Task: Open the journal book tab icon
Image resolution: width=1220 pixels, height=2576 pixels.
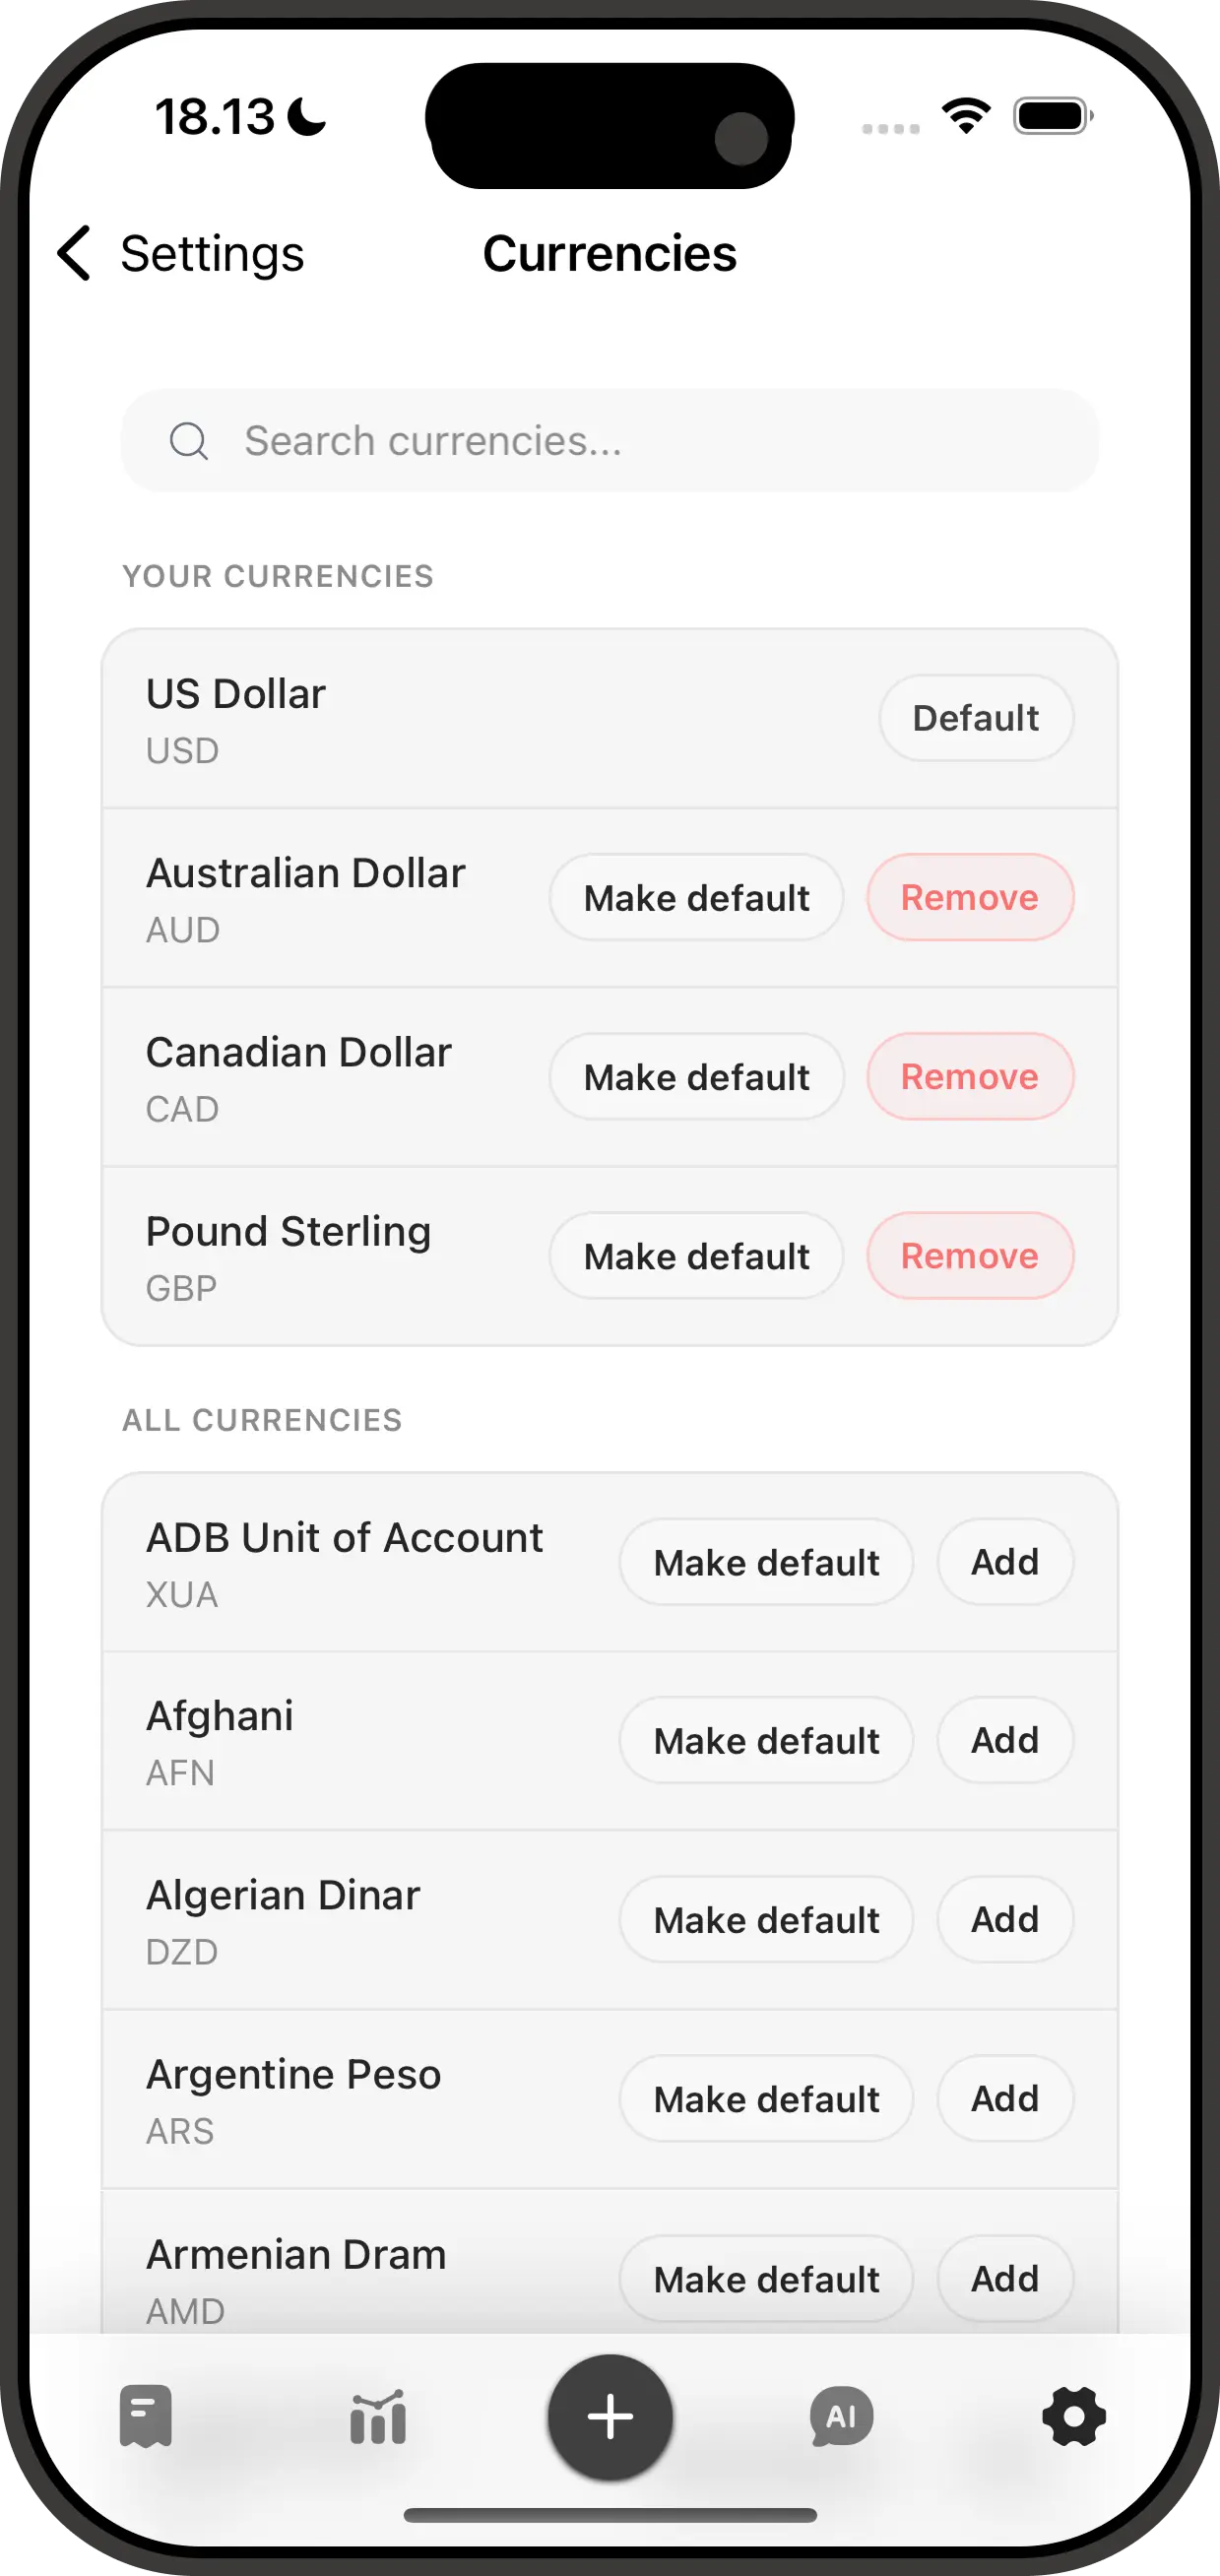Action: 146,2416
